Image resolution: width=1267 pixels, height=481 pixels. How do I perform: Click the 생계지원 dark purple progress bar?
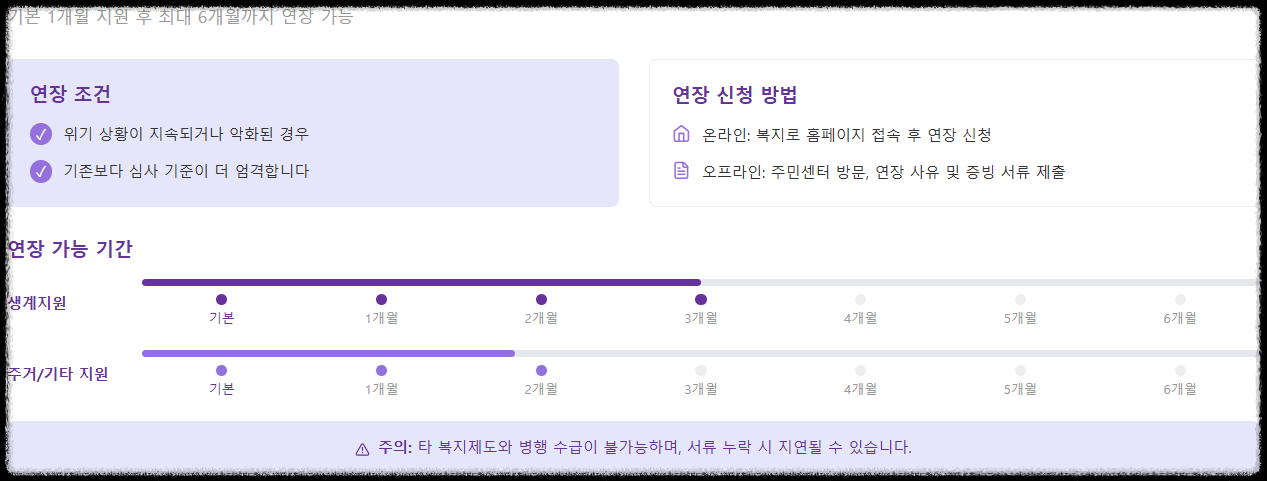coord(421,282)
